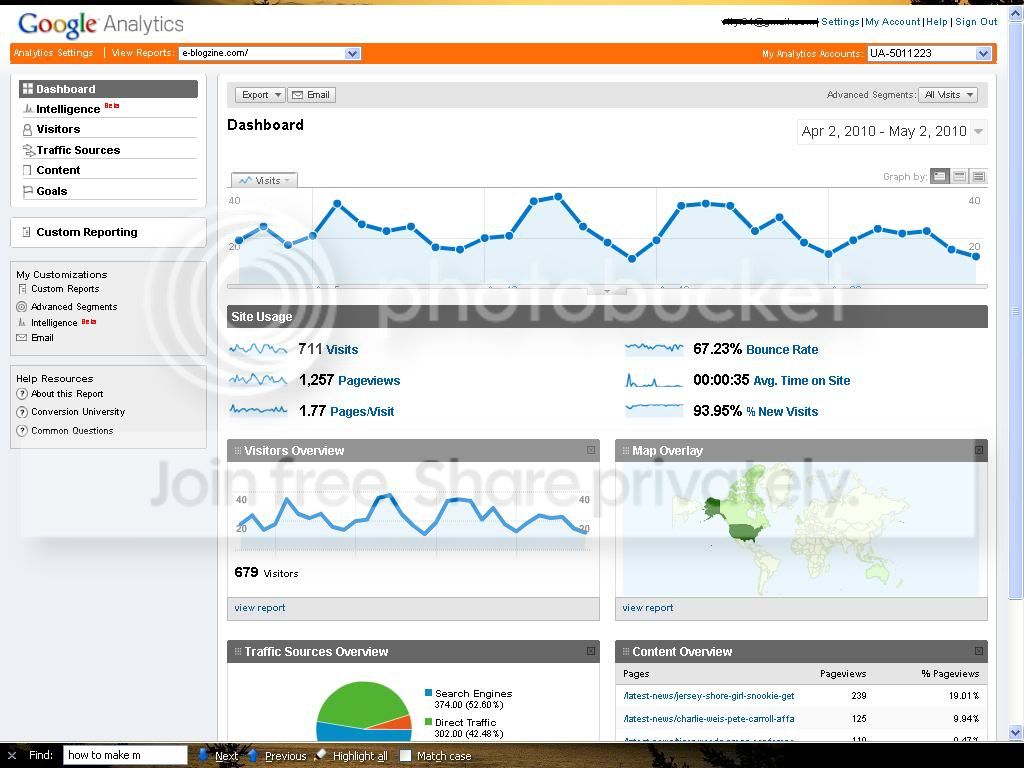View report link under Visitors Overview

click(x=260, y=608)
